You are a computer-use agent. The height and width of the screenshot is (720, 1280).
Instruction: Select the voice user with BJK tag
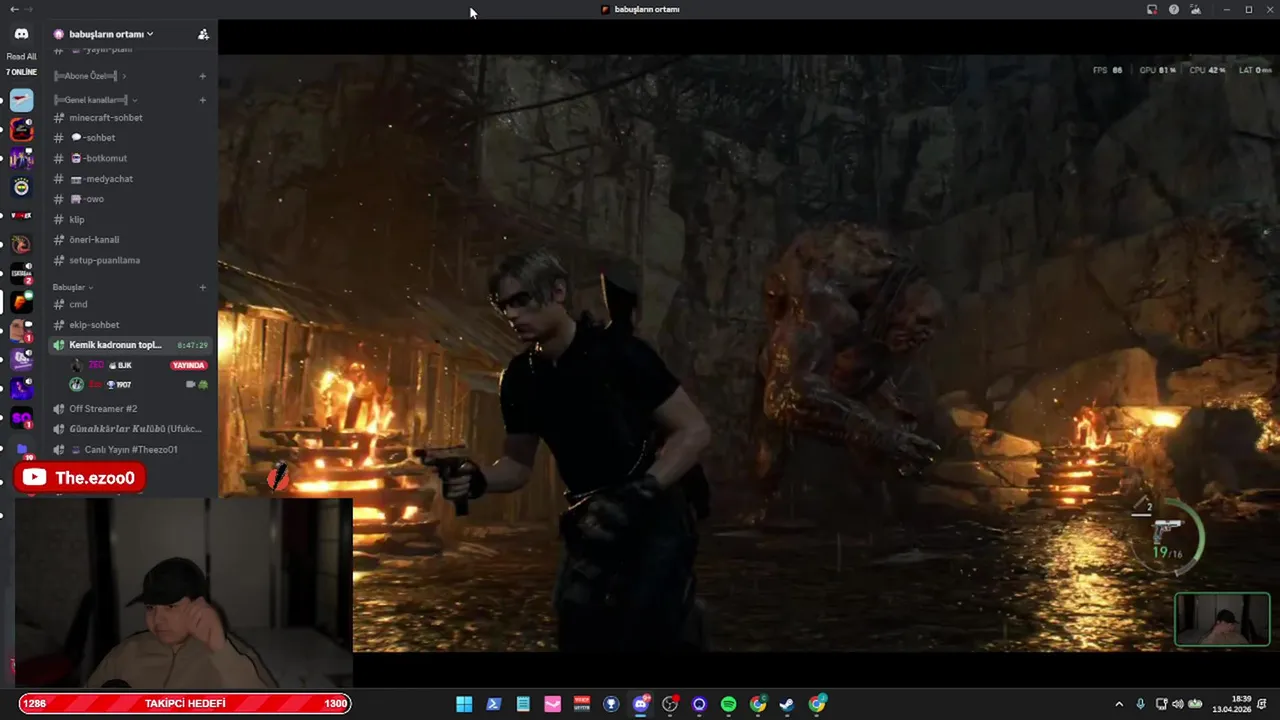(x=138, y=365)
